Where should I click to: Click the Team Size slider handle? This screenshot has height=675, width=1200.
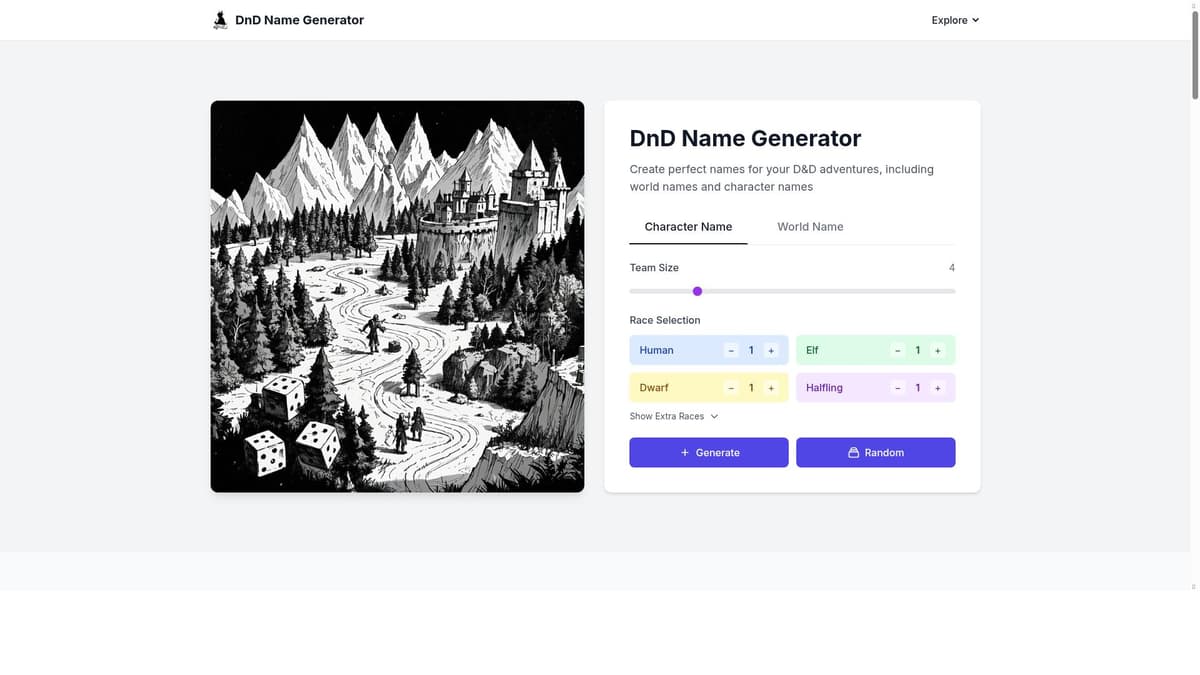point(697,291)
